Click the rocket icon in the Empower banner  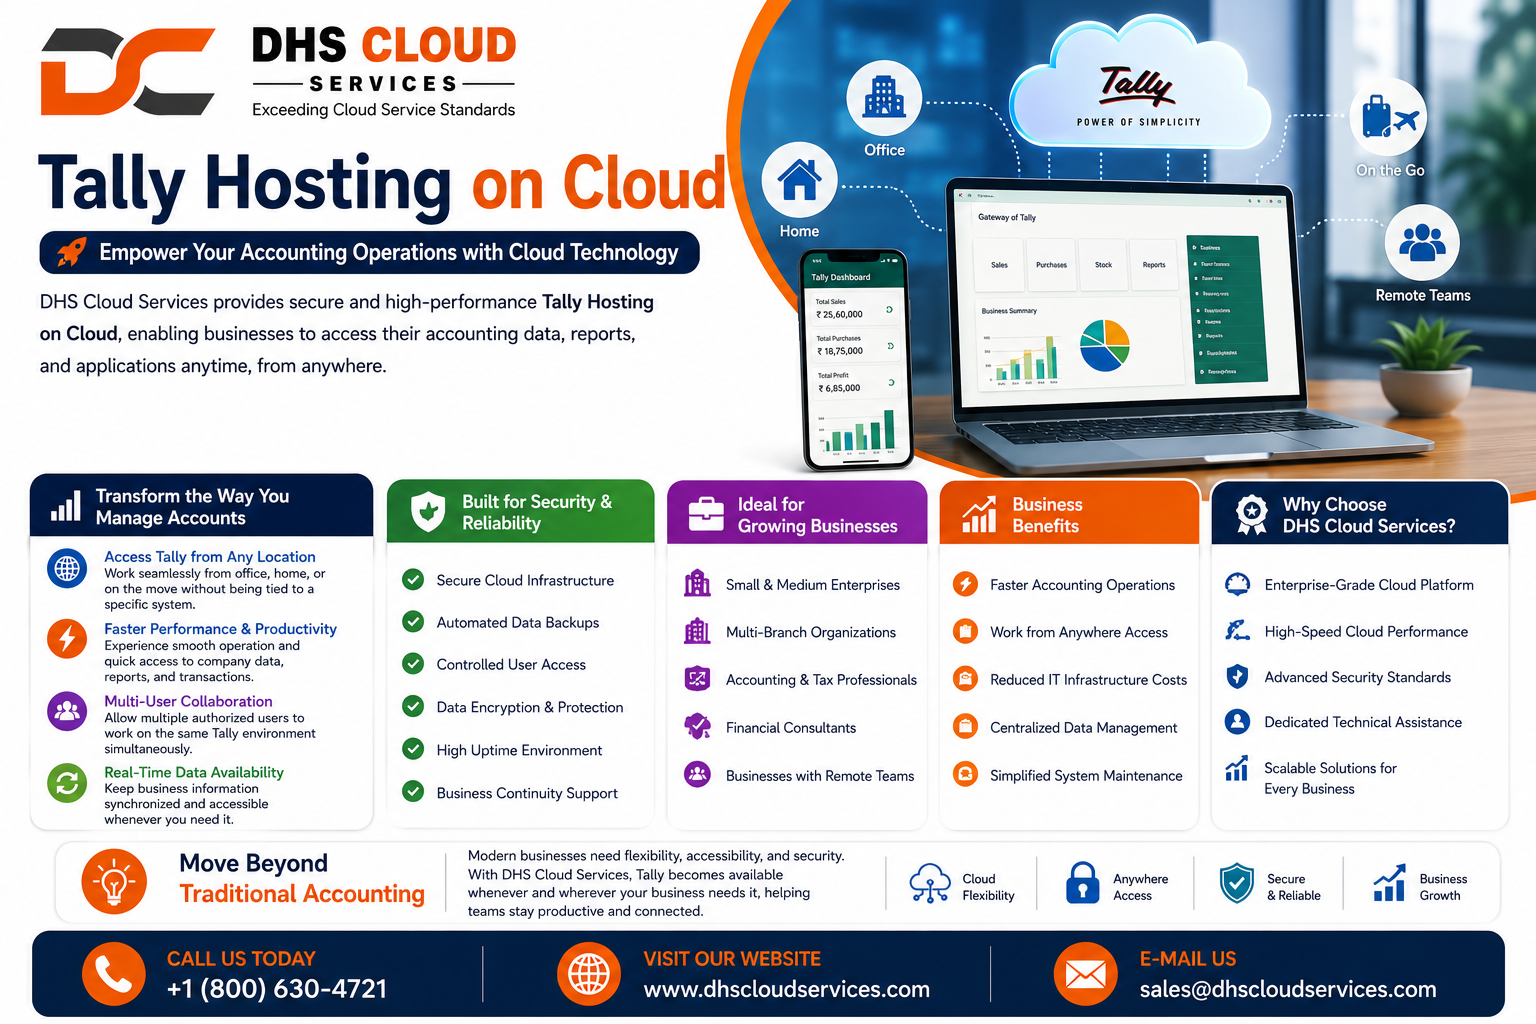(x=71, y=252)
